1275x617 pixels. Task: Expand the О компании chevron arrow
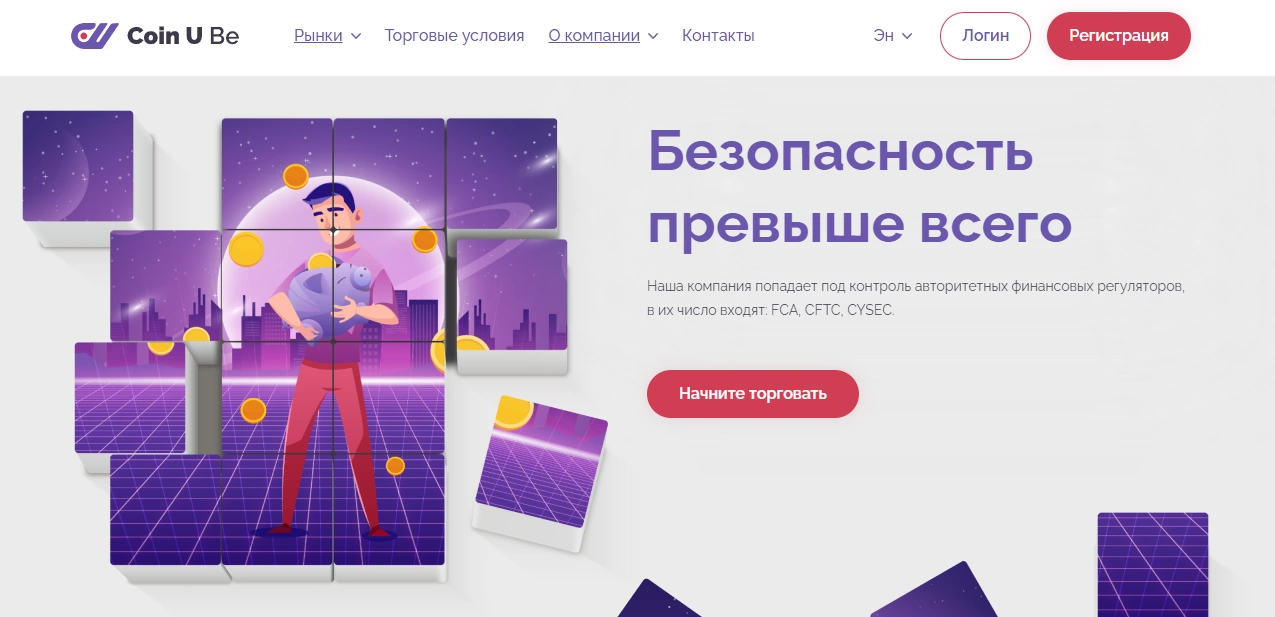click(653, 36)
